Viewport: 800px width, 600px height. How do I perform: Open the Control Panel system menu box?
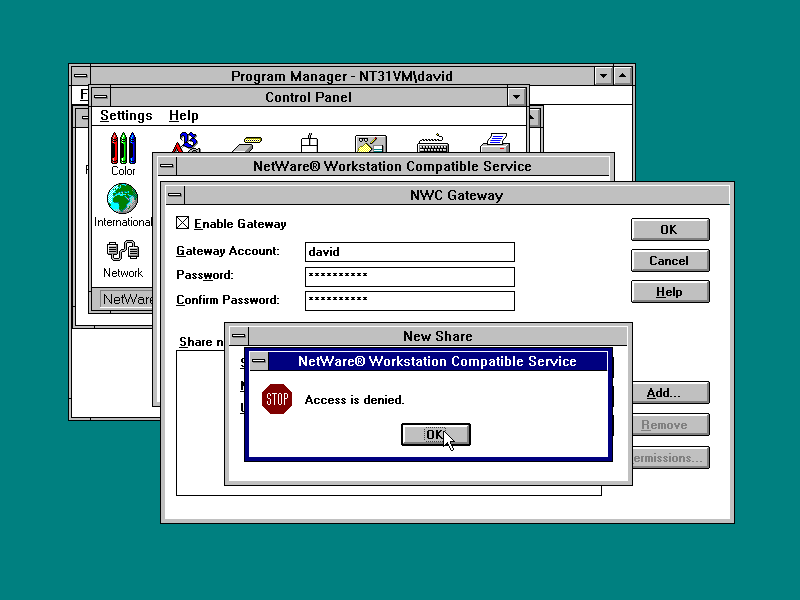coord(101,96)
